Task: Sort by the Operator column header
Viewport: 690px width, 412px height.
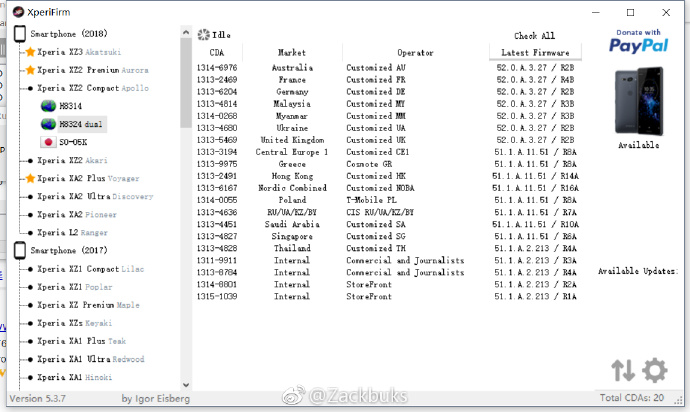Action: pyautogui.click(x=415, y=52)
